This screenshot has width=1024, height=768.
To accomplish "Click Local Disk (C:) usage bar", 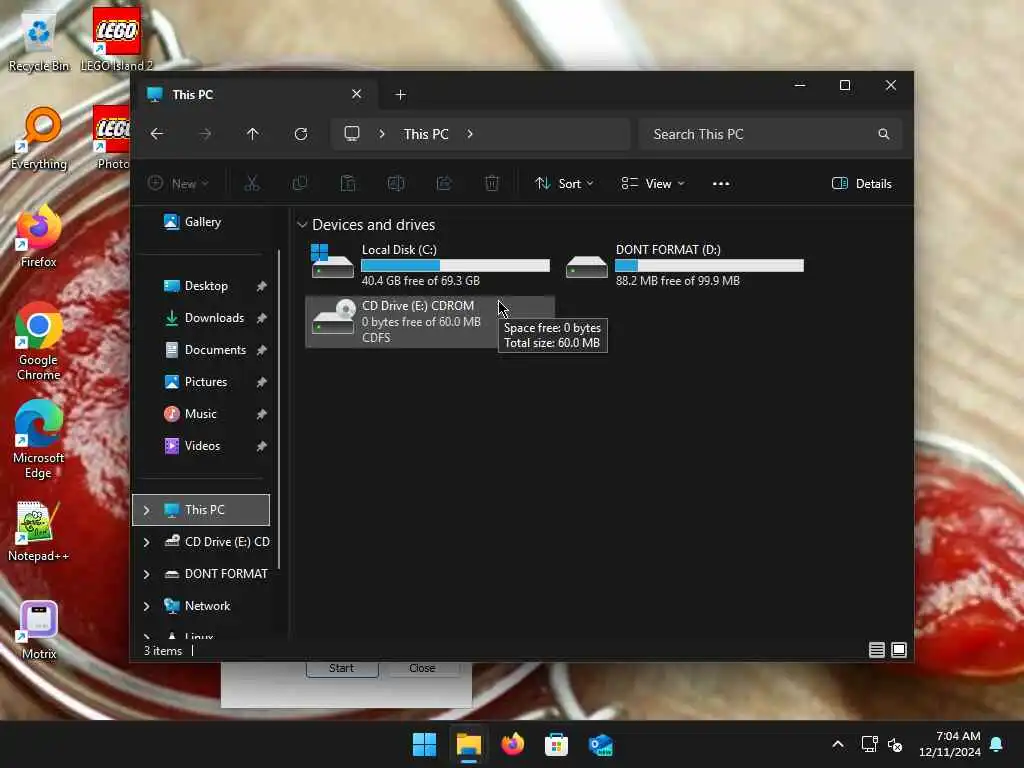I will click(x=455, y=266).
